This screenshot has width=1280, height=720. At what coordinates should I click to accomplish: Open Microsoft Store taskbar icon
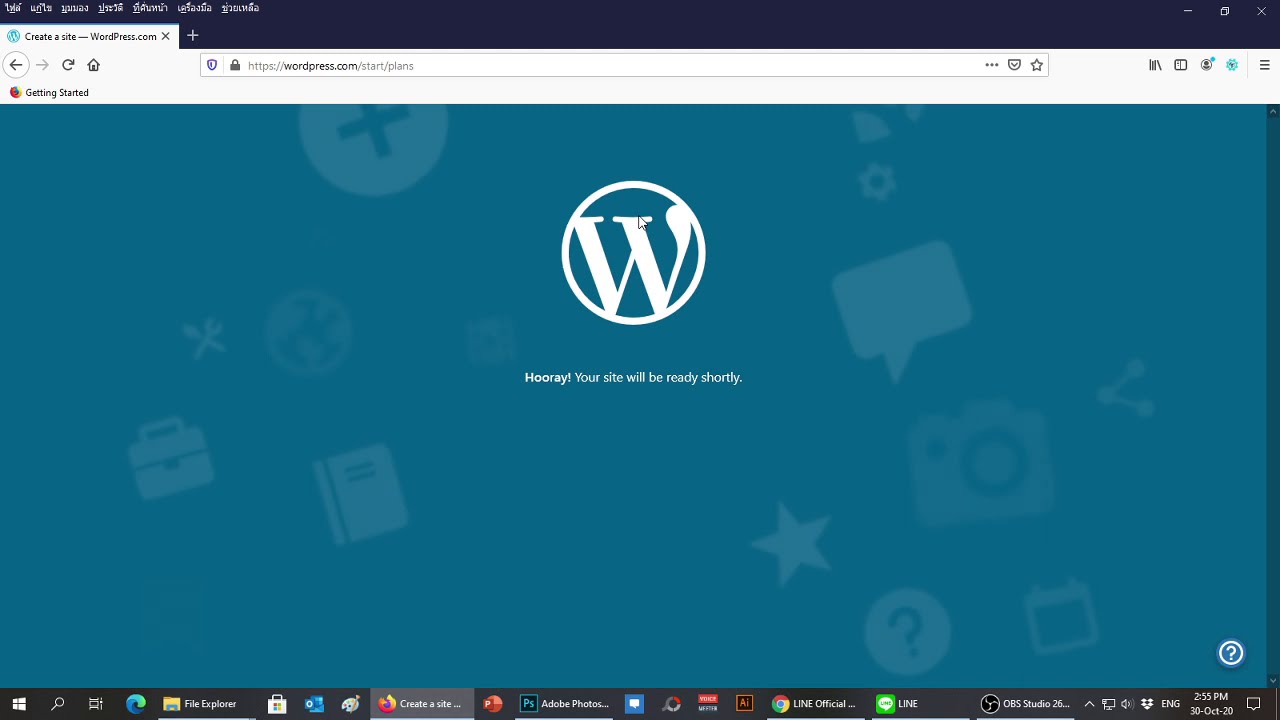click(277, 704)
